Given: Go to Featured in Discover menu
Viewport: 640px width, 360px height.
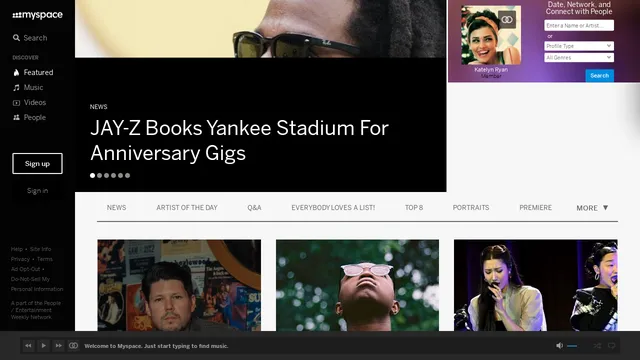Looking at the screenshot, I should click(33, 72).
